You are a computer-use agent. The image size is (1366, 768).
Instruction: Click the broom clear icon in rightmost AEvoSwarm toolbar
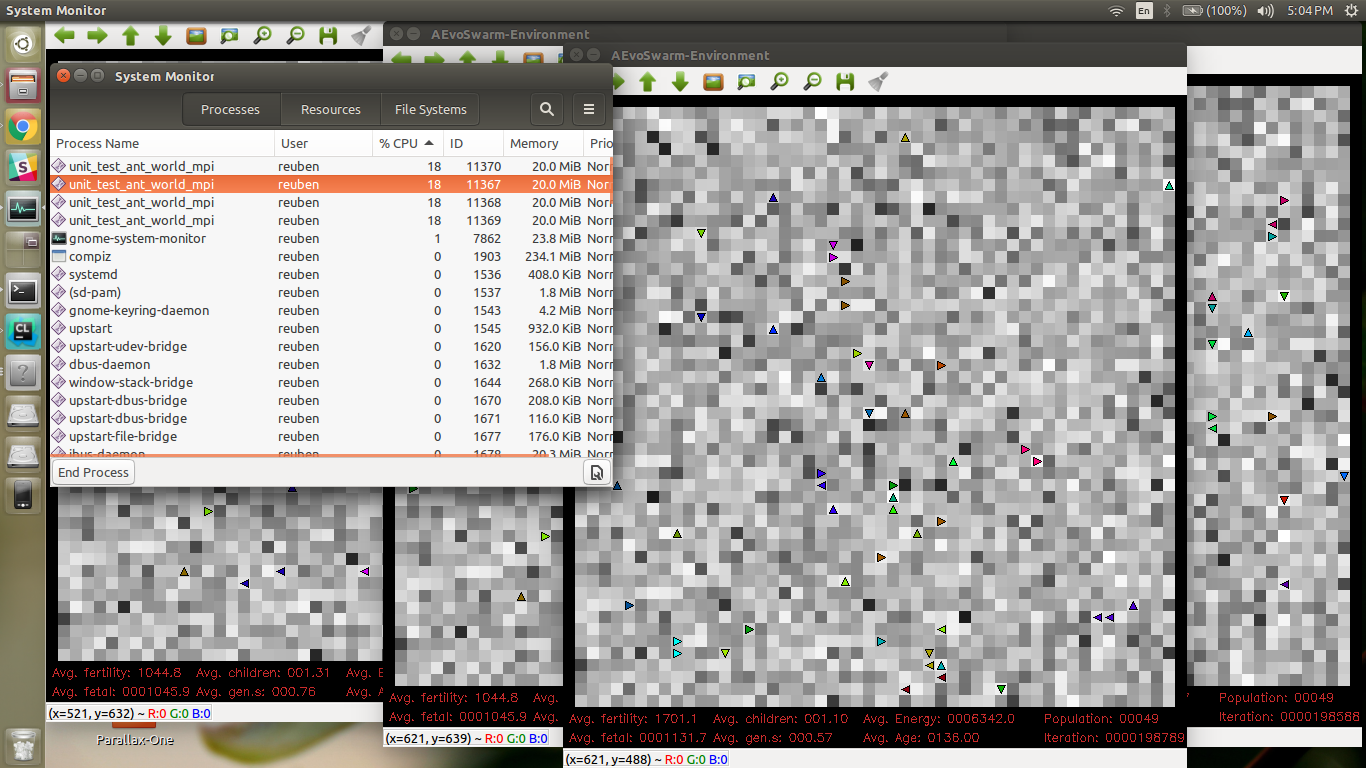878,82
